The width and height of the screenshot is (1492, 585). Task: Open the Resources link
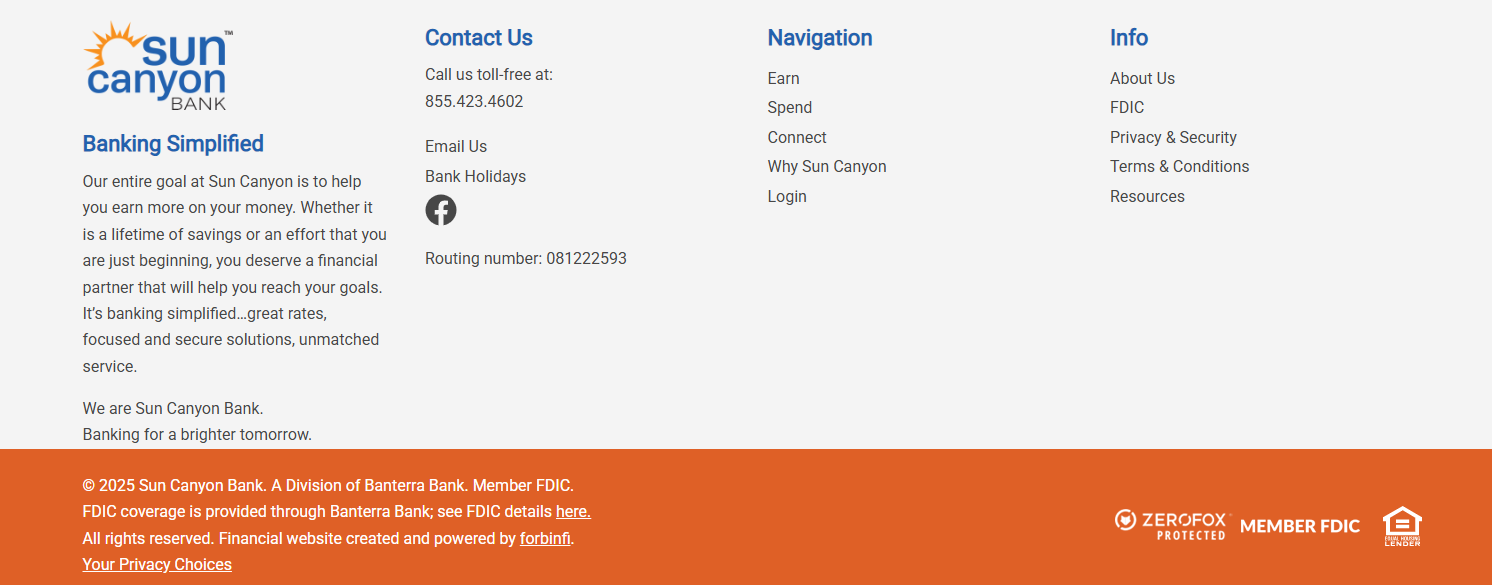1147,197
